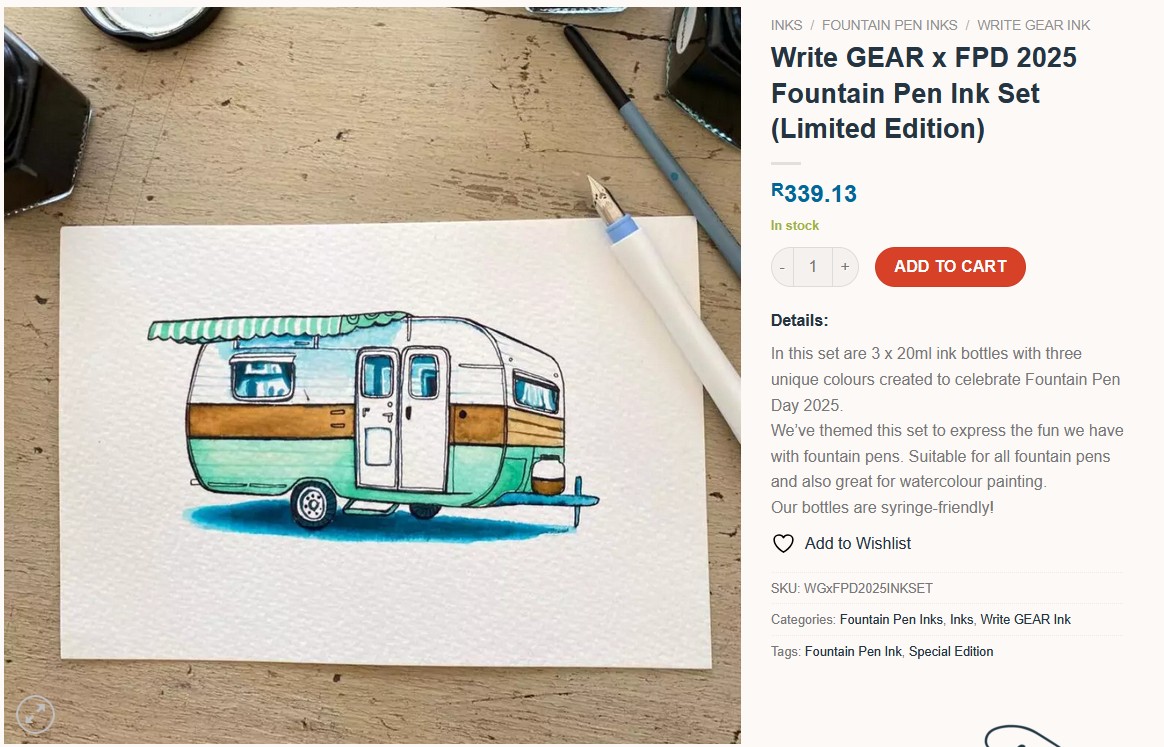Open the INKS breadcrumb link
Image resolution: width=1164 pixels, height=747 pixels.
pos(786,25)
